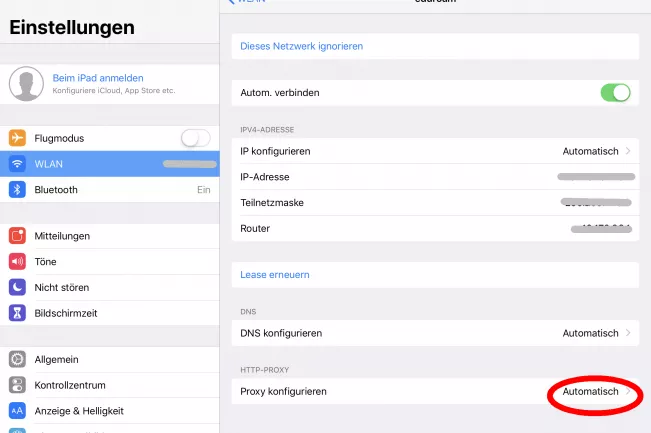Tap the Mitteilungen notification icon
Screen dimensions: 651x433
tap(17, 236)
